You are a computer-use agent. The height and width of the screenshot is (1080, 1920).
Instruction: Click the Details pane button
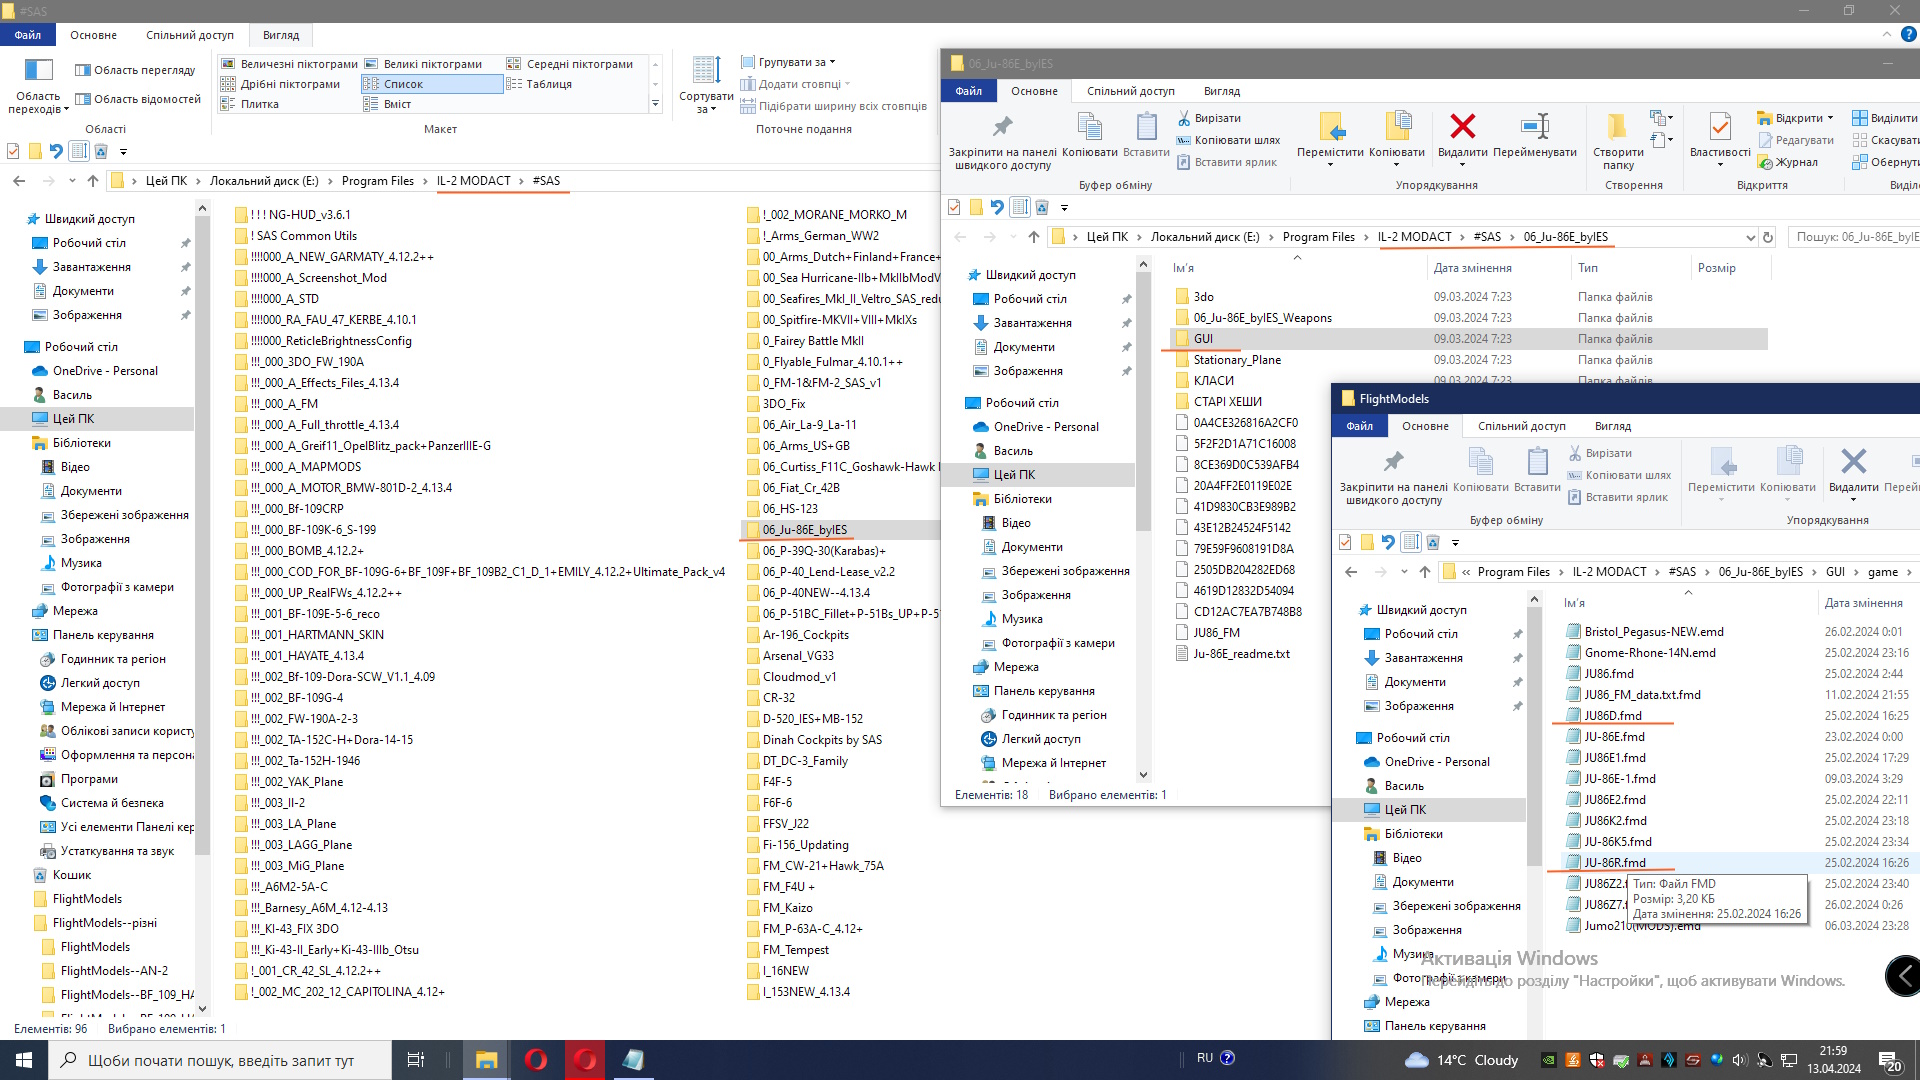pos(137,99)
